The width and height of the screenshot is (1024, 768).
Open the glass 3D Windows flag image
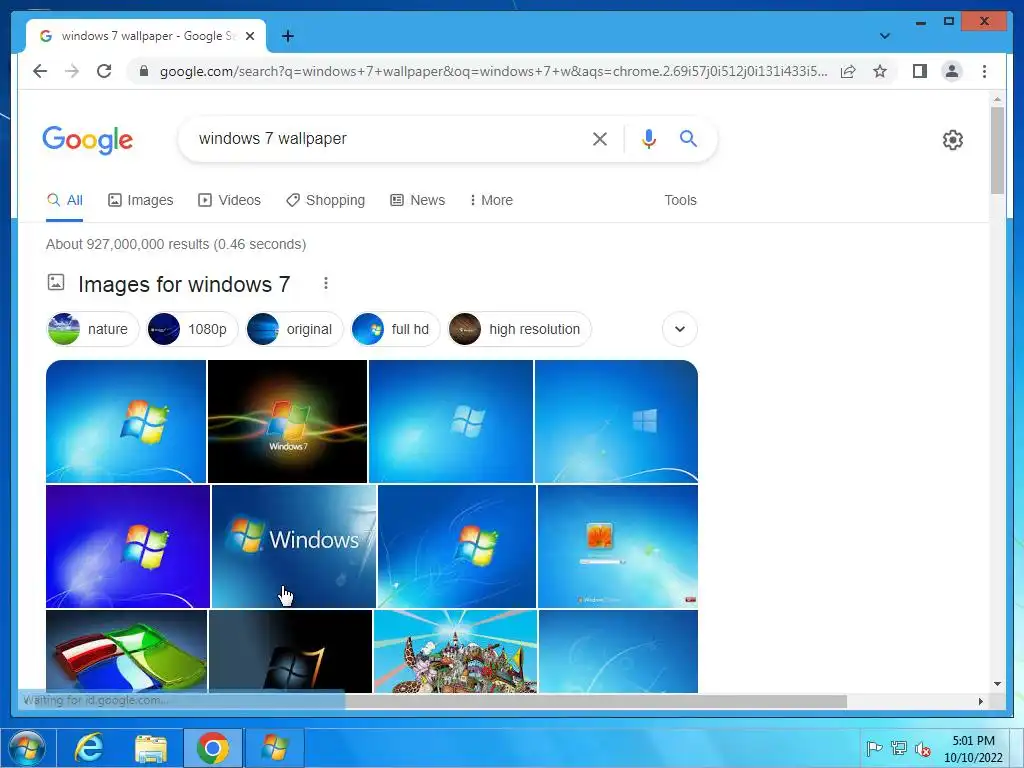(x=127, y=651)
